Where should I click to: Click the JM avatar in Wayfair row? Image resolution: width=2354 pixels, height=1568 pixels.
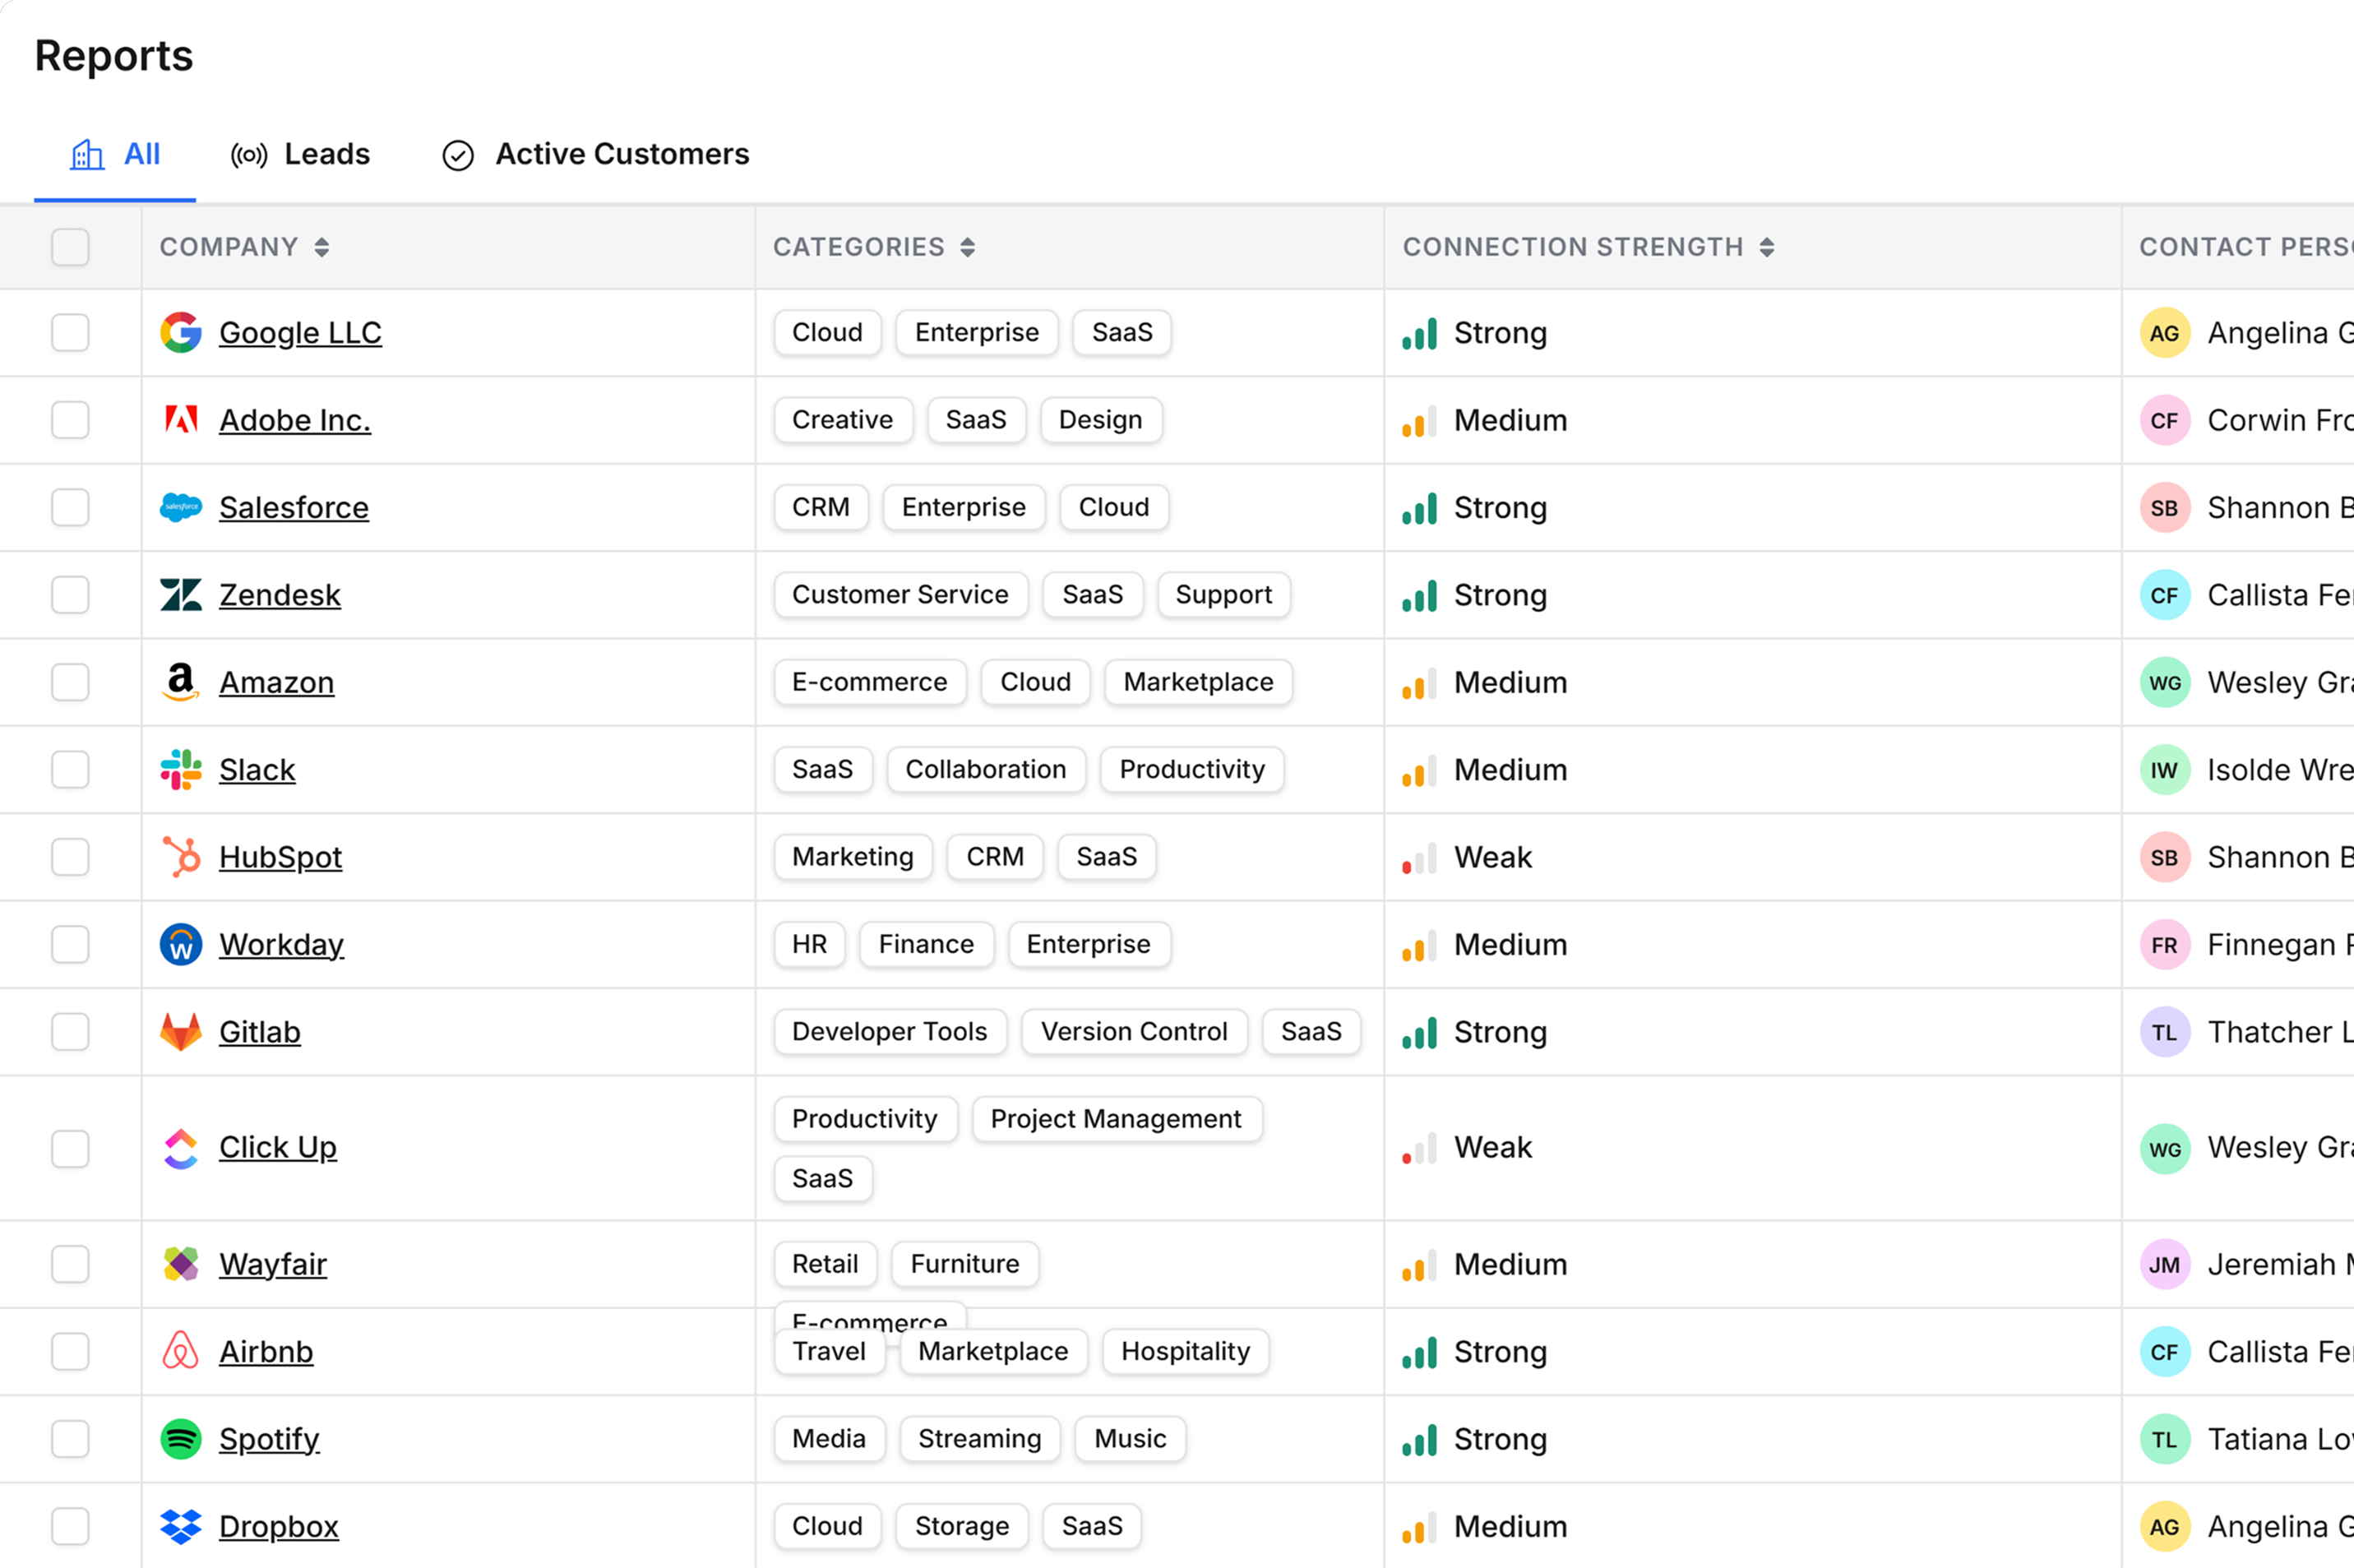(2165, 1264)
